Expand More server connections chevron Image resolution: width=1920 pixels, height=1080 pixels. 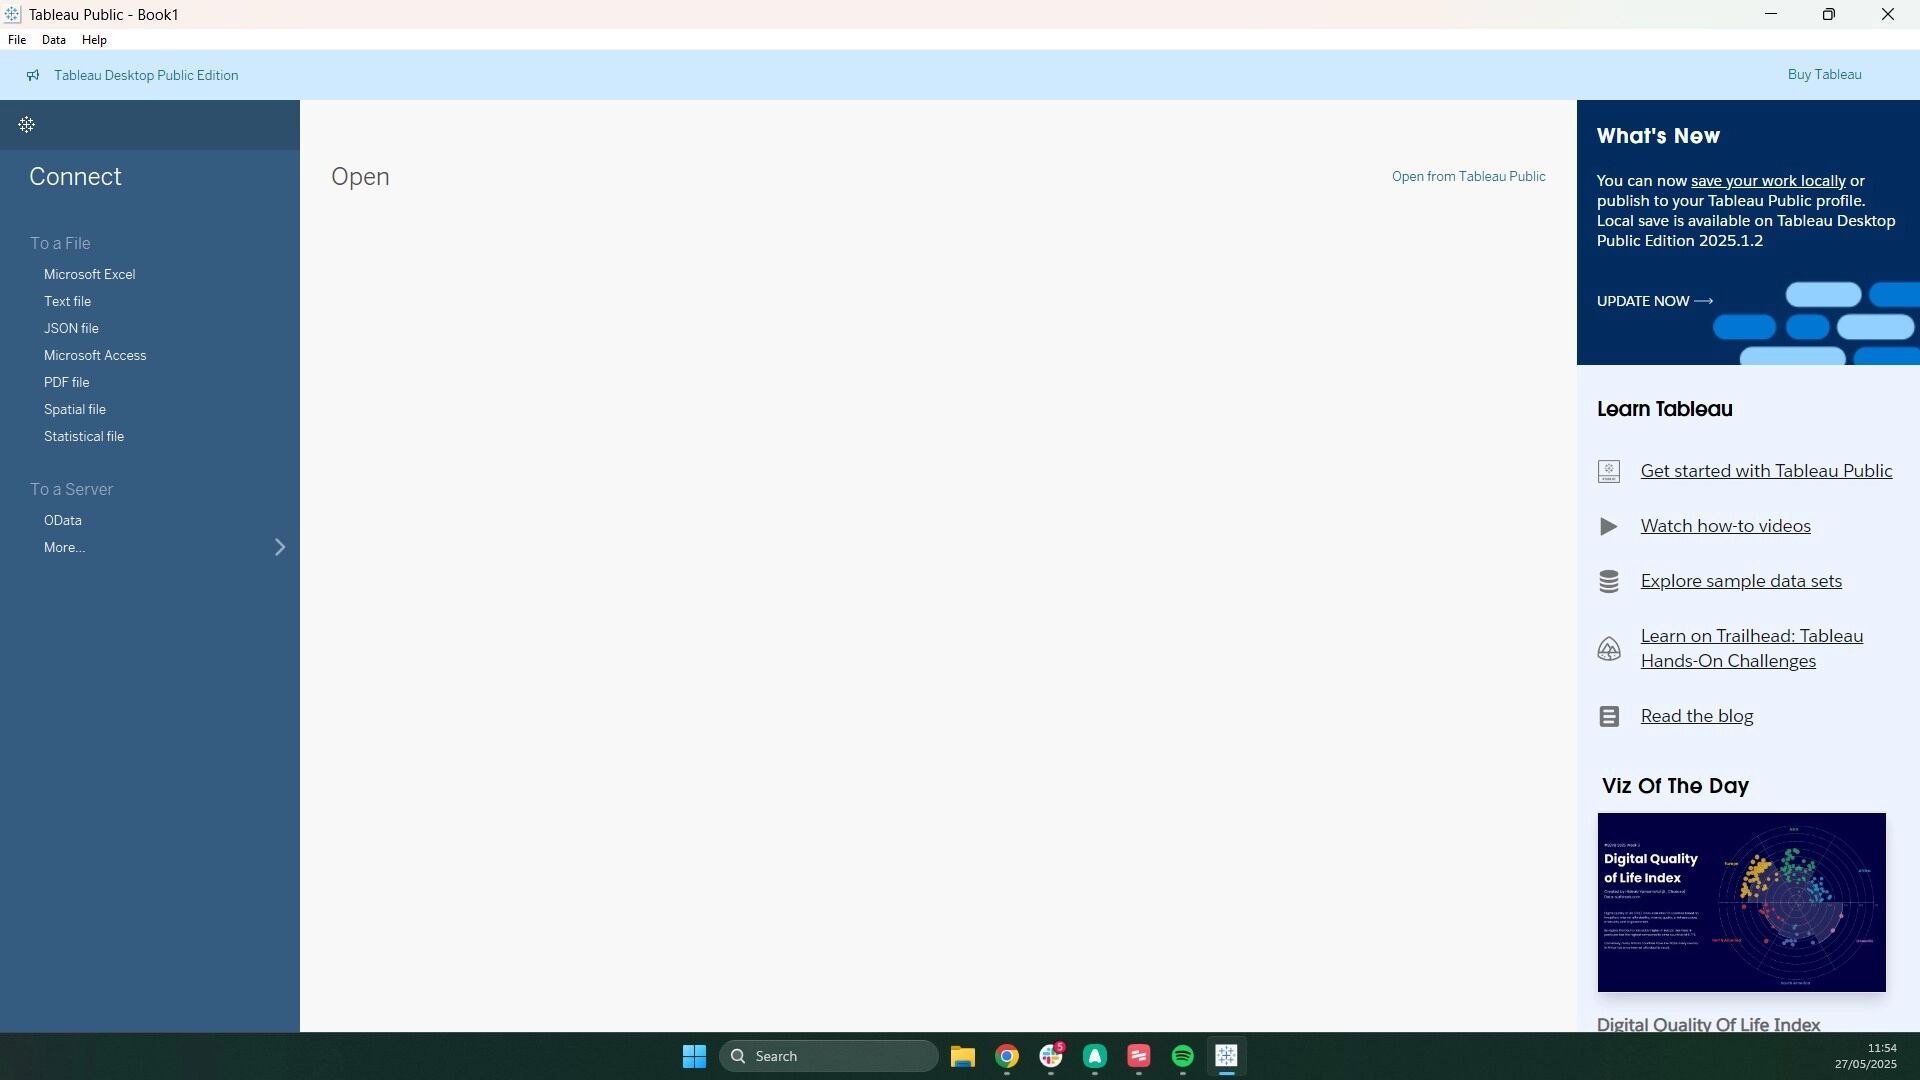(x=280, y=547)
